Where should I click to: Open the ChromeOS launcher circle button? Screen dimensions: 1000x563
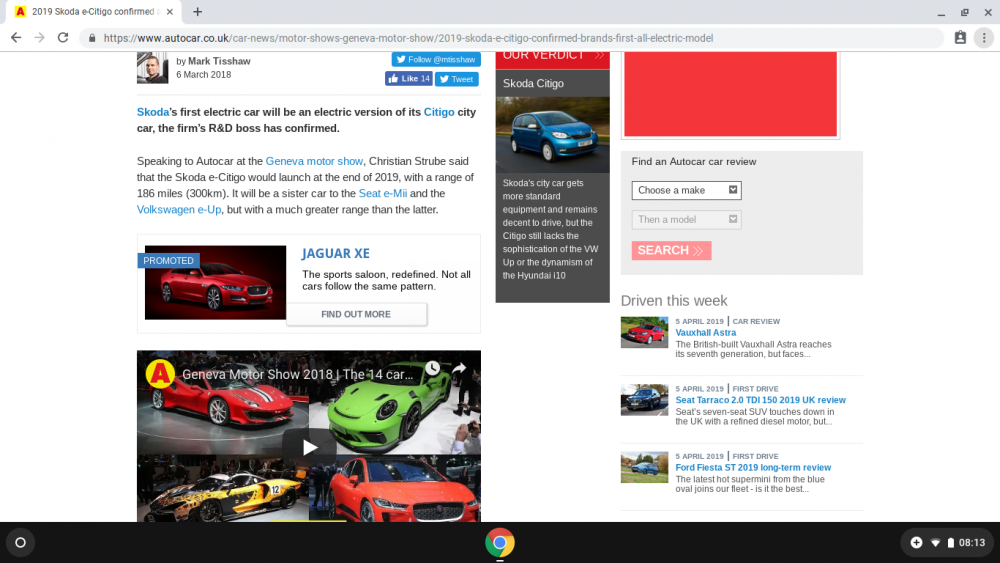(20, 543)
